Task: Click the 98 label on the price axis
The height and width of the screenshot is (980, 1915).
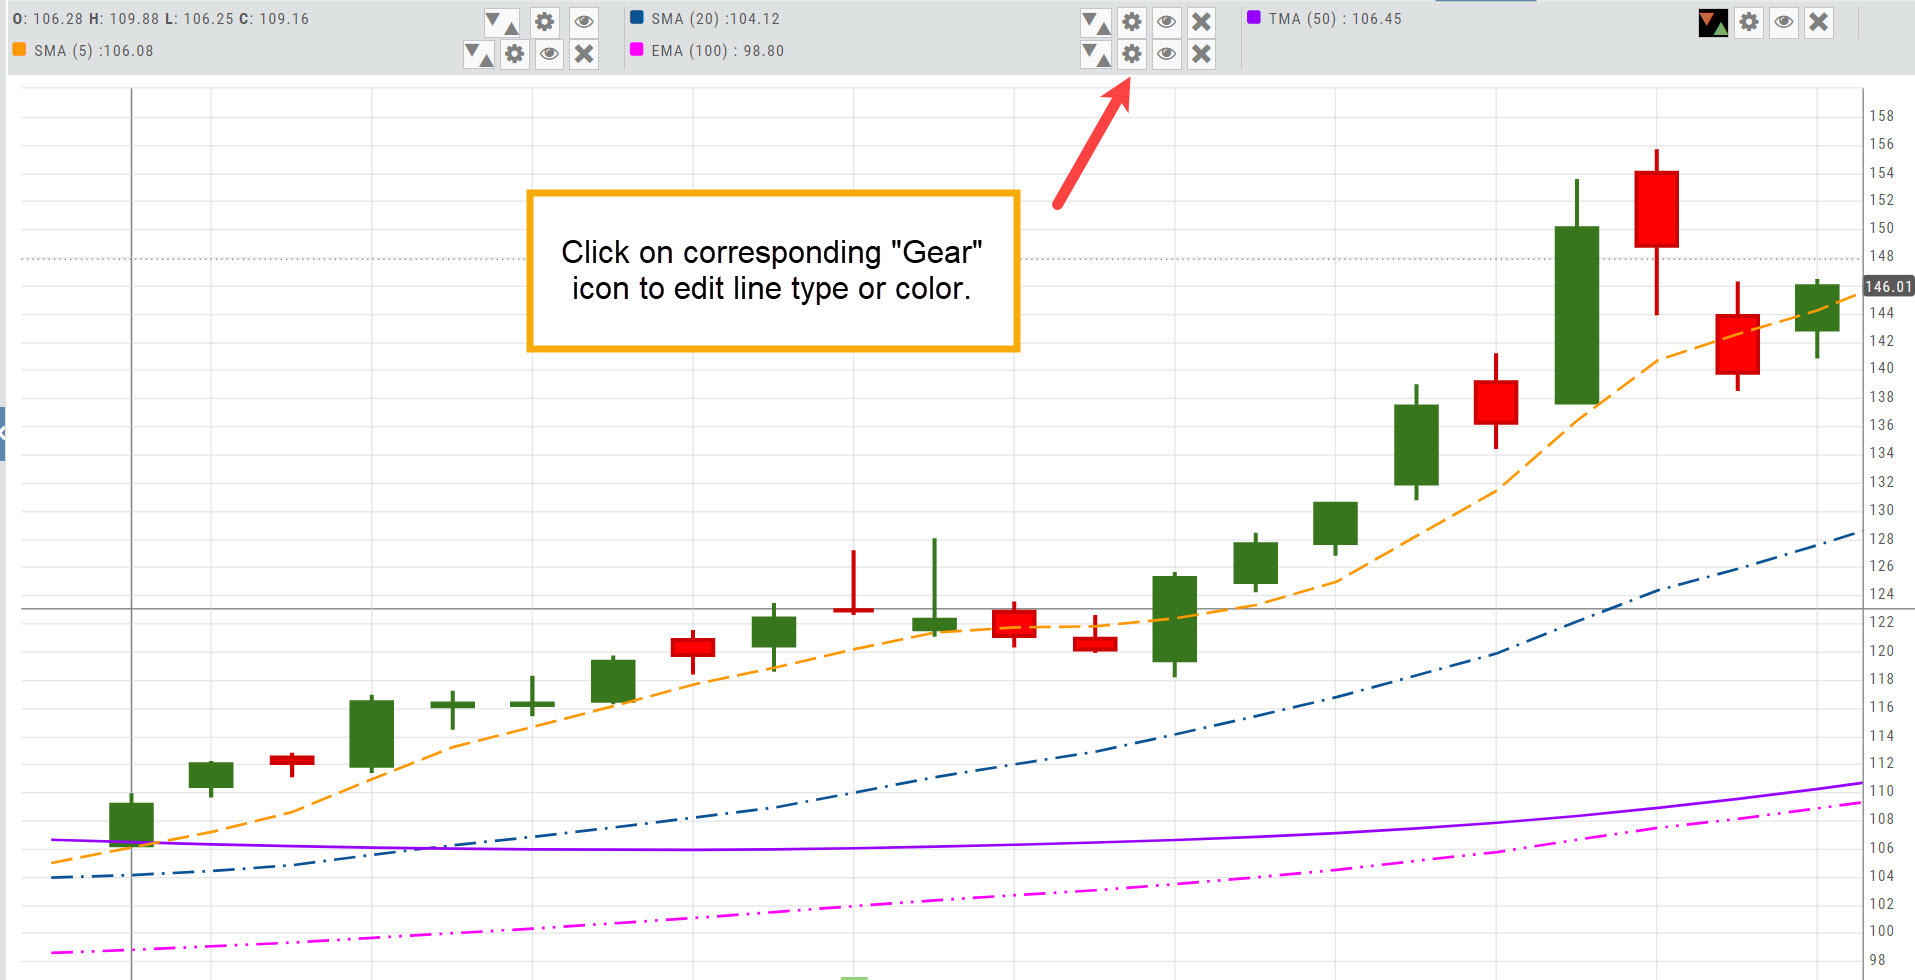Action: [x=1877, y=960]
